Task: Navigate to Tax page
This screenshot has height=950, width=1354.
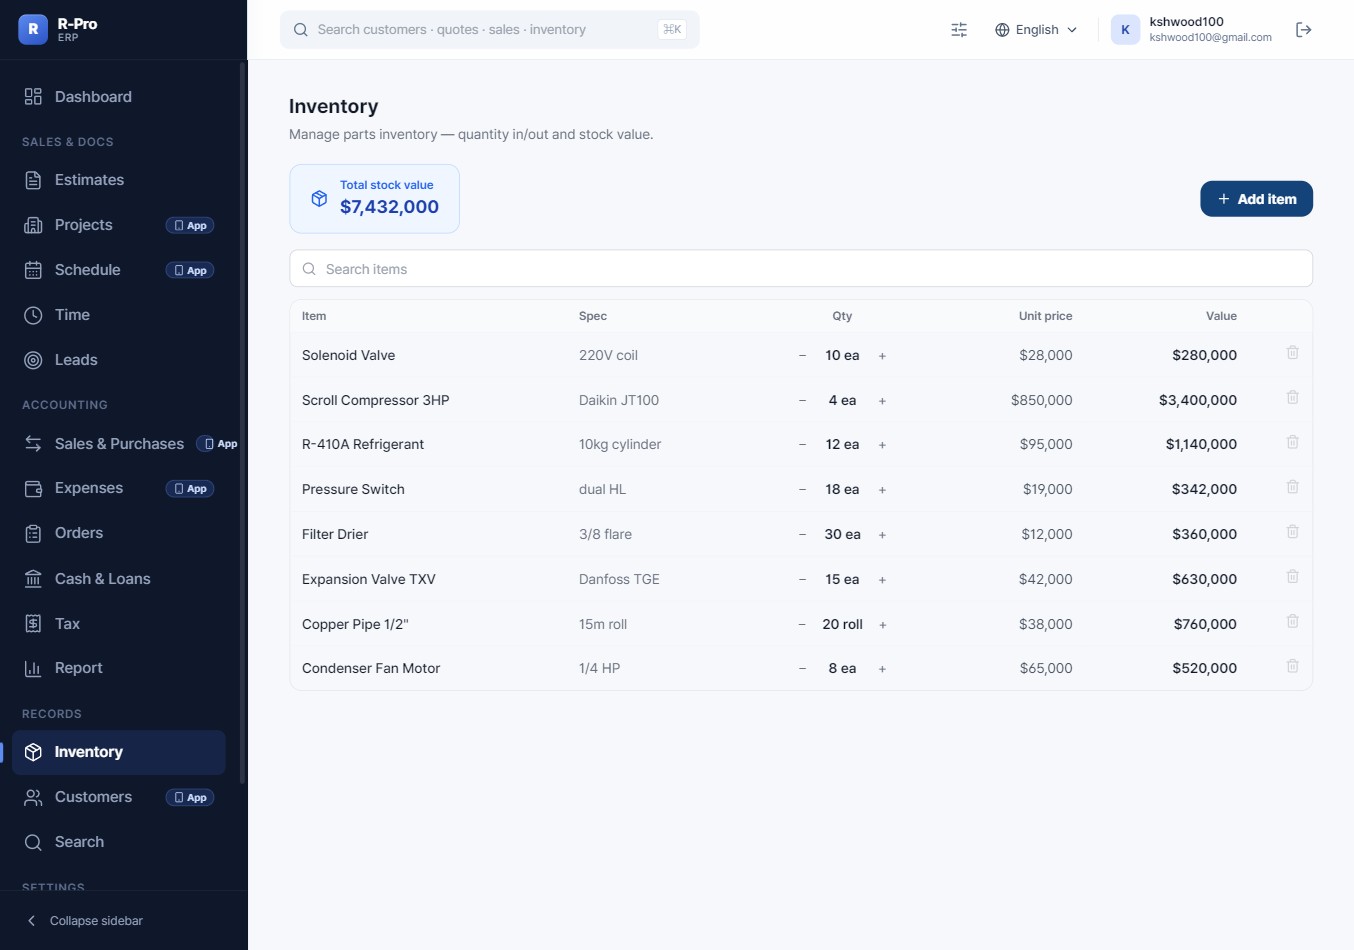Action: pyautogui.click(x=119, y=624)
